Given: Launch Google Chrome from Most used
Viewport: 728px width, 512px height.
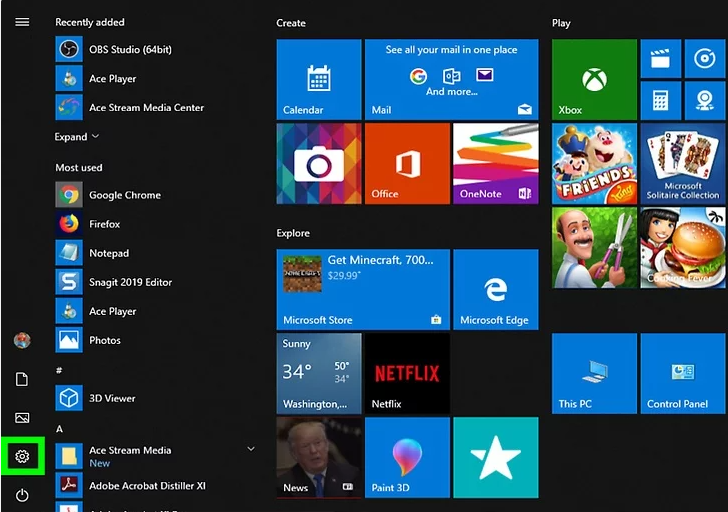Looking at the screenshot, I should 124,195.
